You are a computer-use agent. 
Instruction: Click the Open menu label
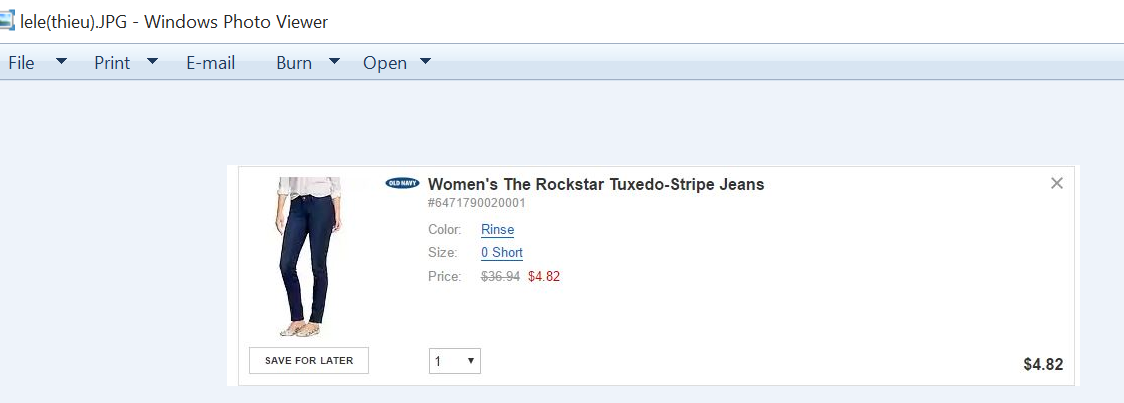385,63
